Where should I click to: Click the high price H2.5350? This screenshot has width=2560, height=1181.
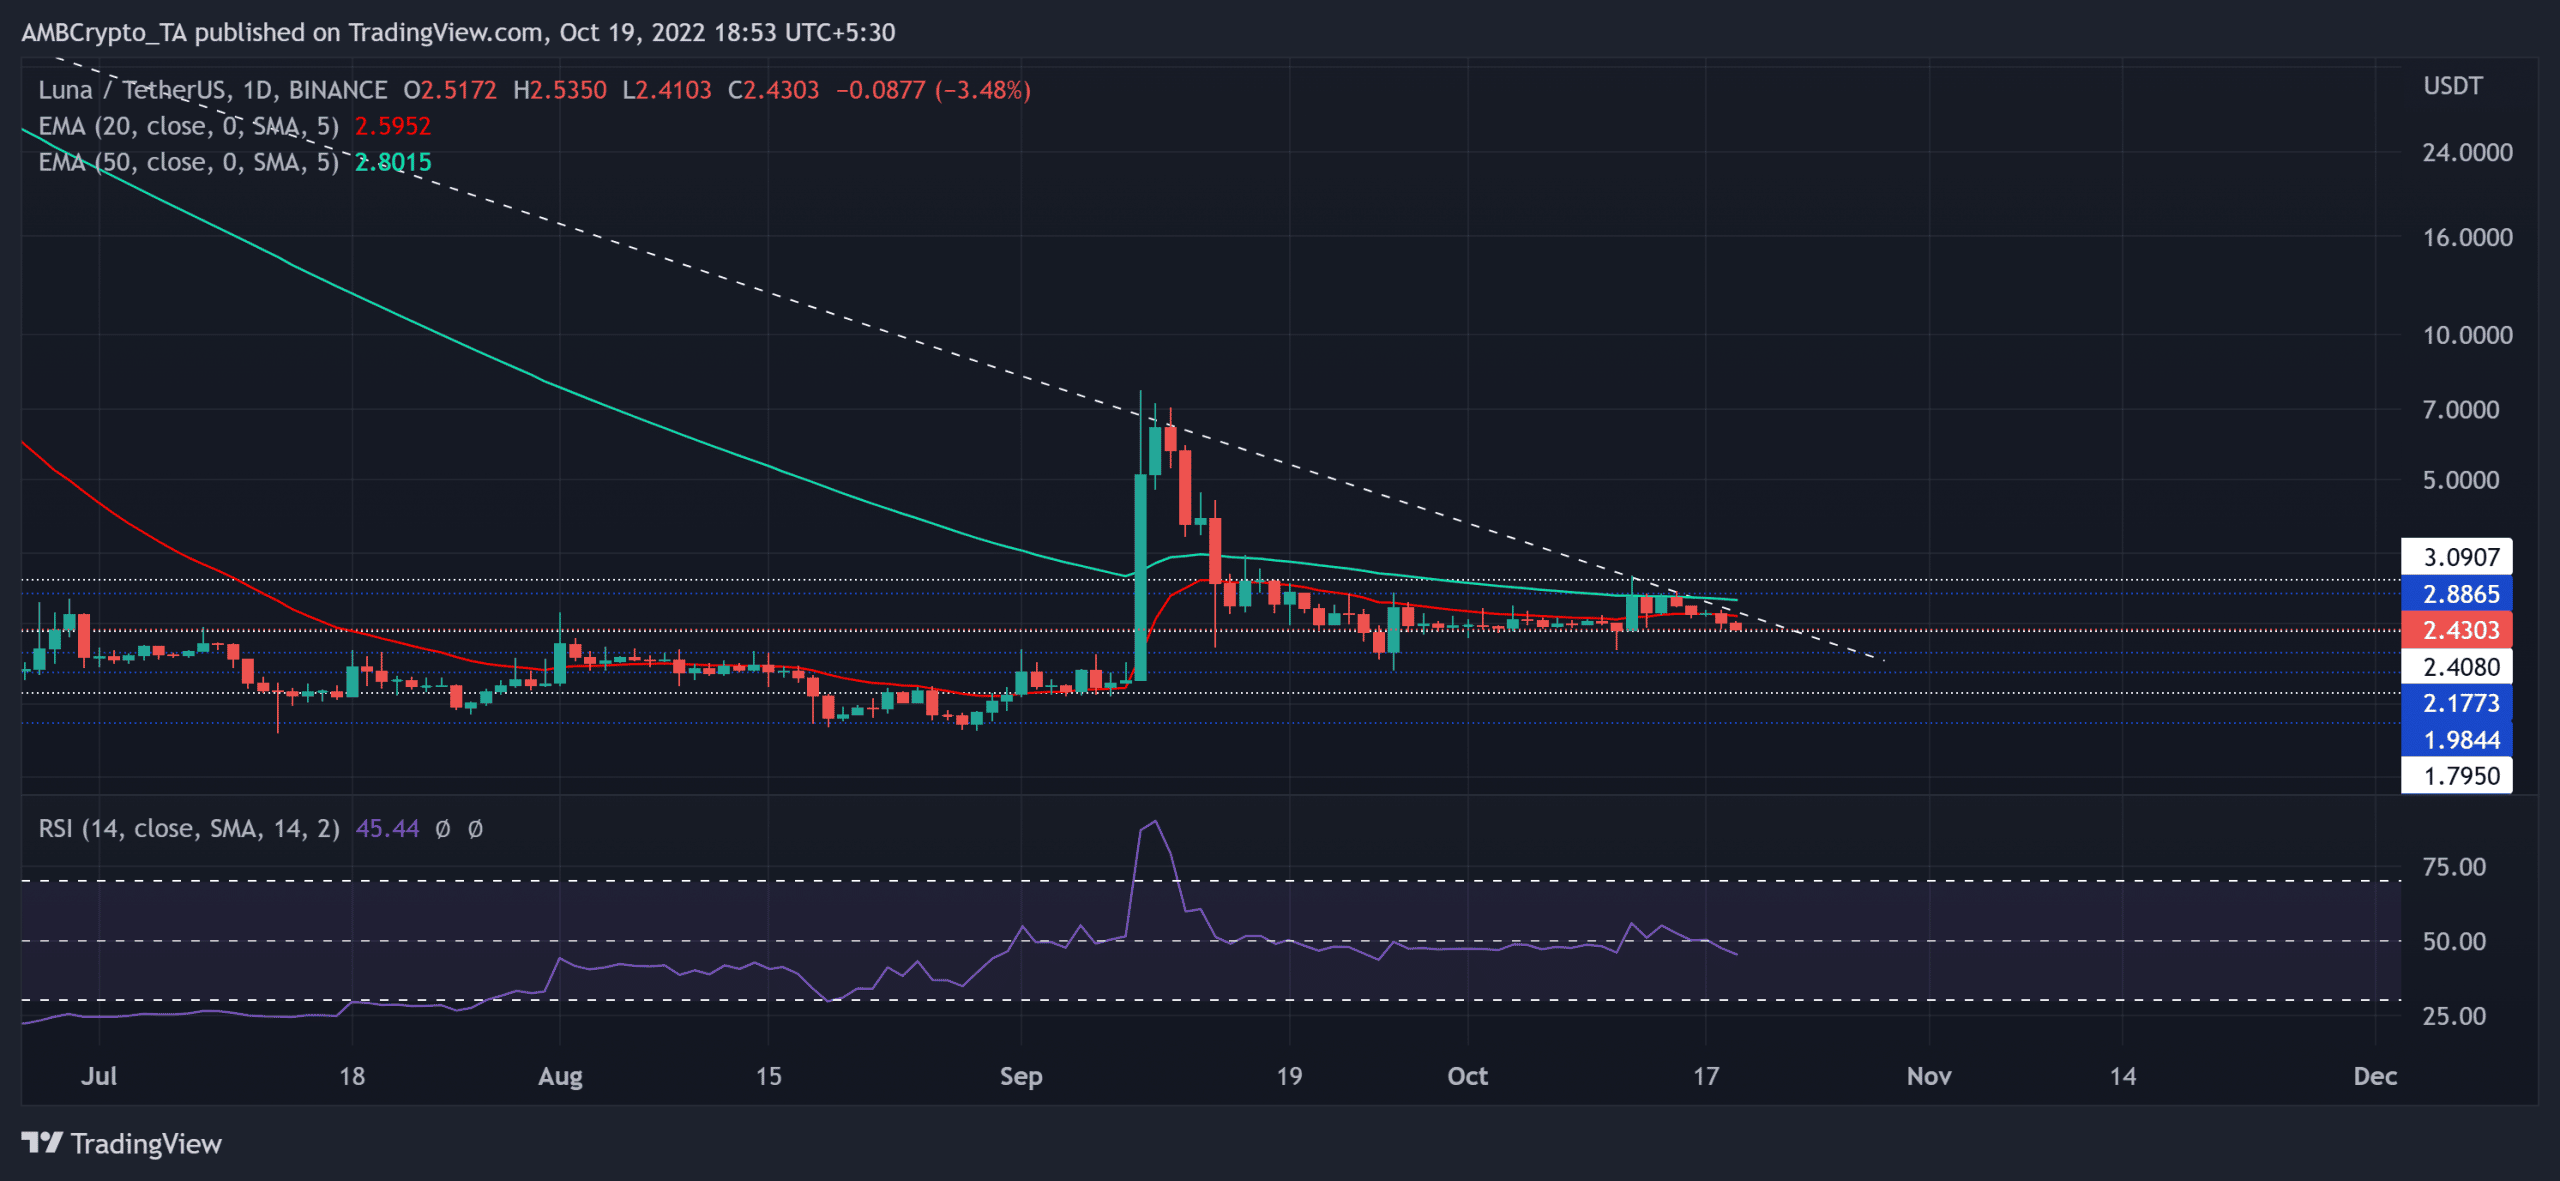point(560,90)
